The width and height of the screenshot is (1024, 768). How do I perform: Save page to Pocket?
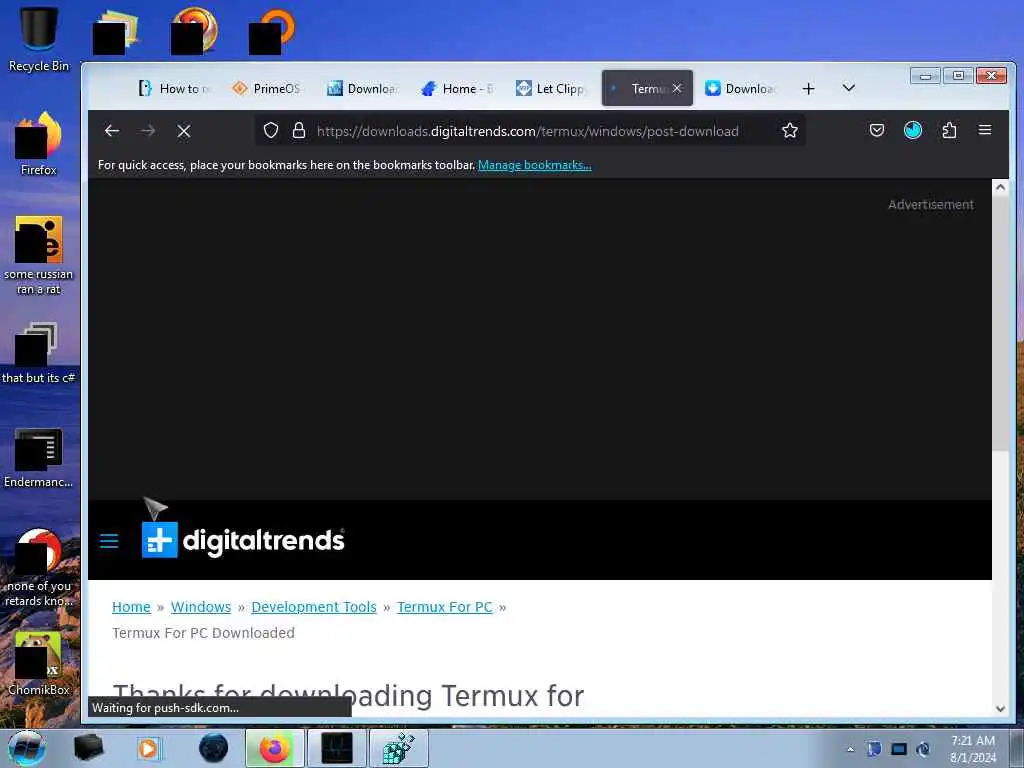click(x=876, y=131)
